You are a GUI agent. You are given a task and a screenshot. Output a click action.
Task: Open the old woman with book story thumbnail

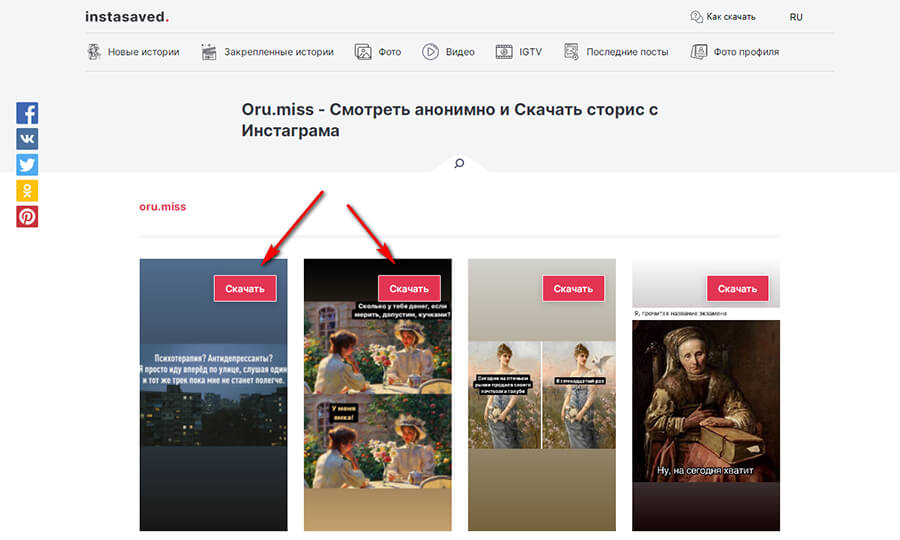click(x=705, y=410)
